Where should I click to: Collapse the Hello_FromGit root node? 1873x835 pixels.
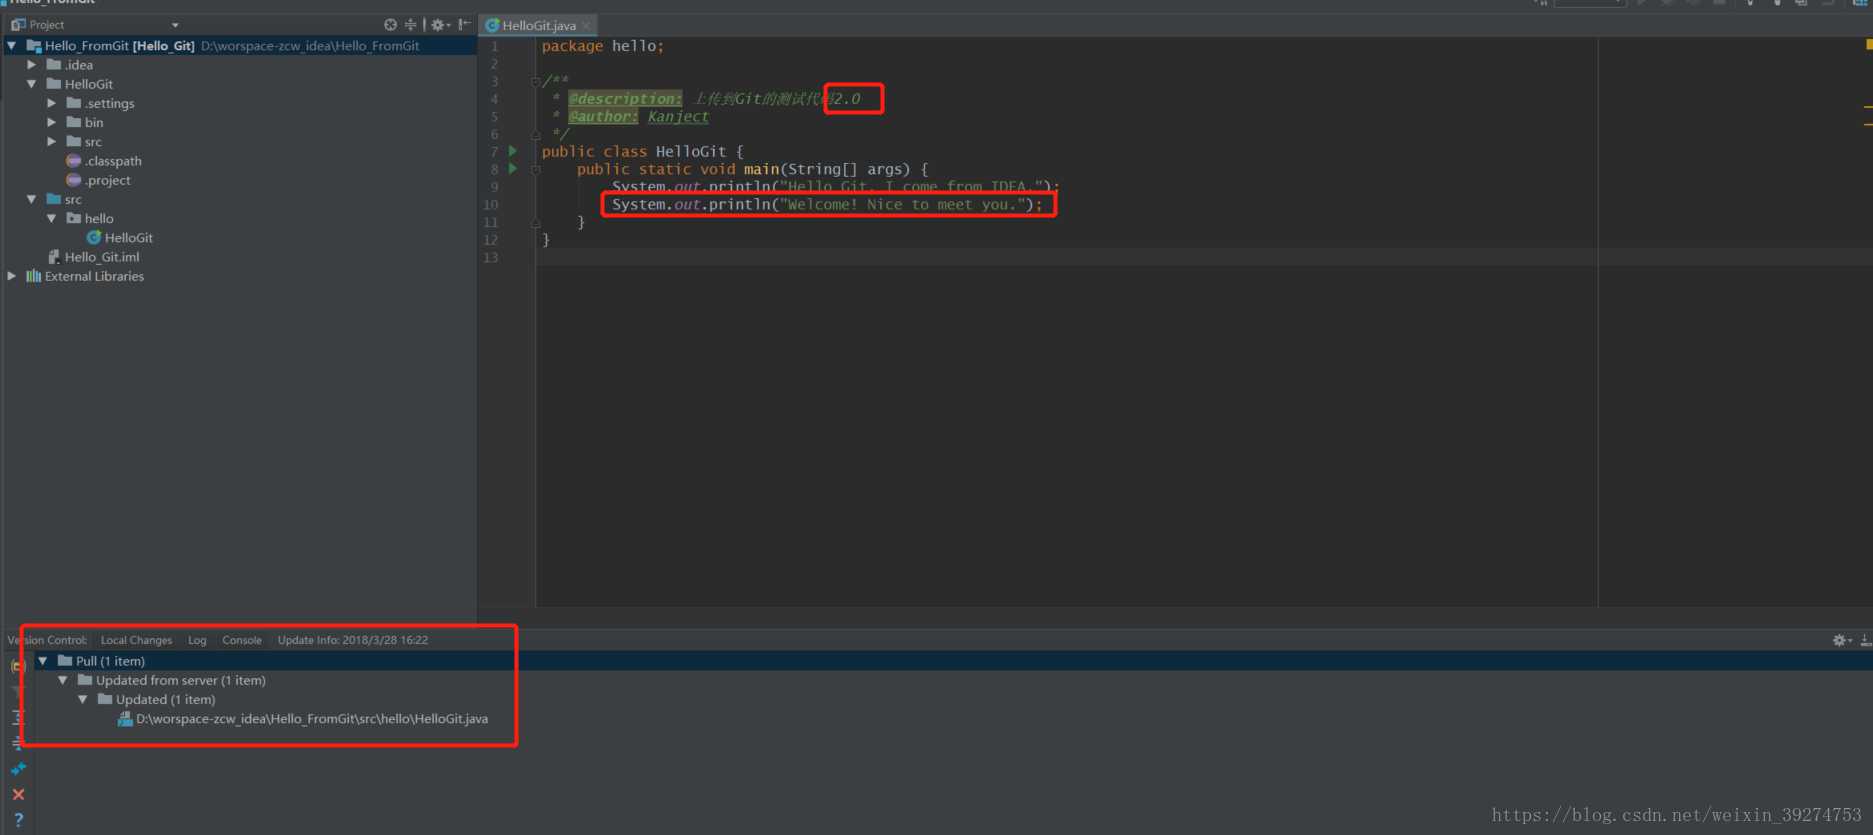point(12,46)
